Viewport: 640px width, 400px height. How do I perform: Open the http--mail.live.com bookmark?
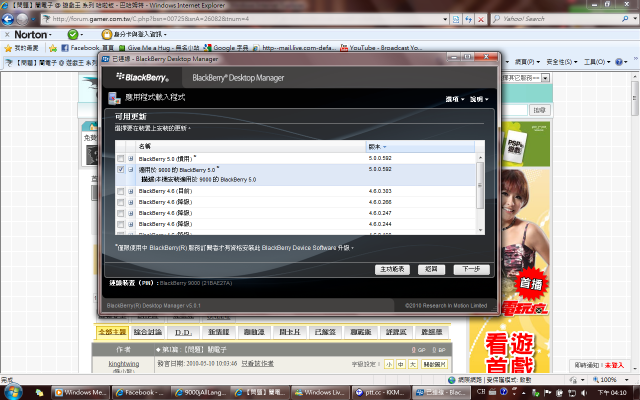click(294, 48)
